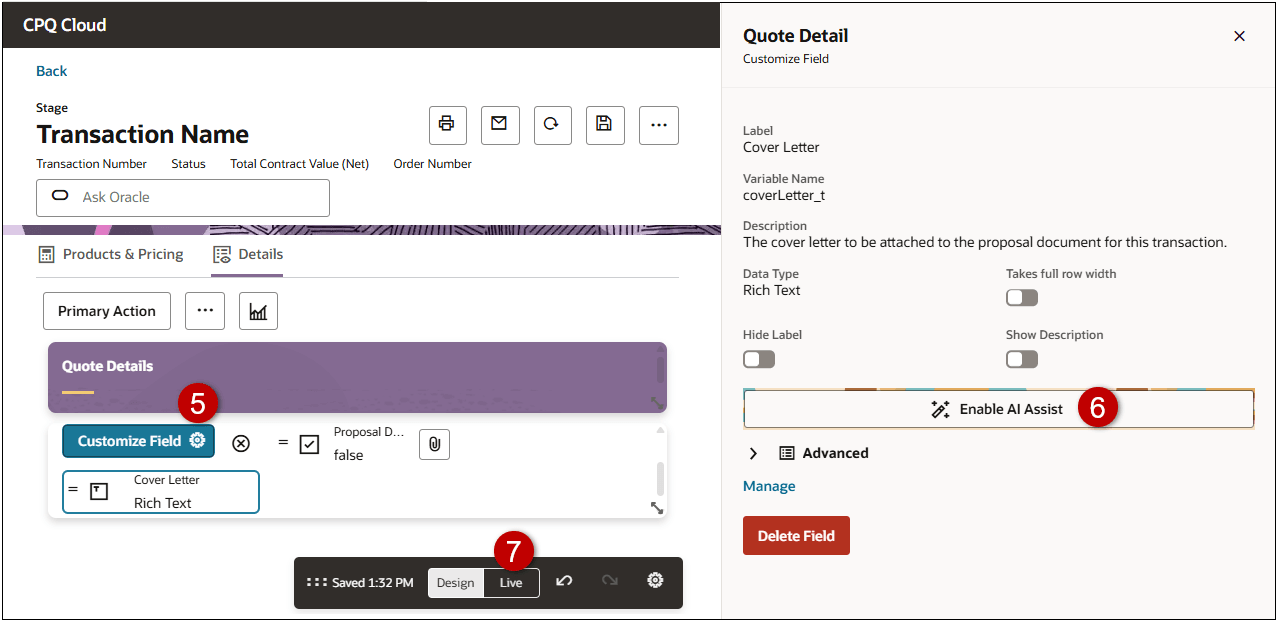
Task: Click the Manage link
Action: click(x=769, y=486)
